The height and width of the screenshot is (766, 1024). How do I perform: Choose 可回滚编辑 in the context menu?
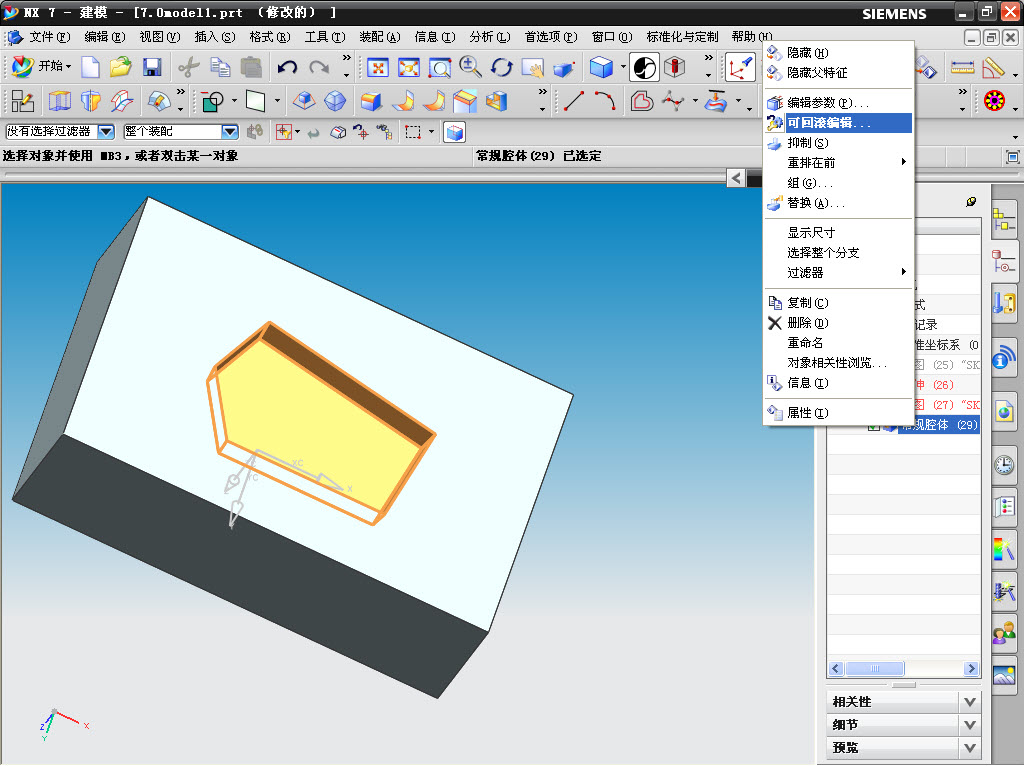(838, 123)
